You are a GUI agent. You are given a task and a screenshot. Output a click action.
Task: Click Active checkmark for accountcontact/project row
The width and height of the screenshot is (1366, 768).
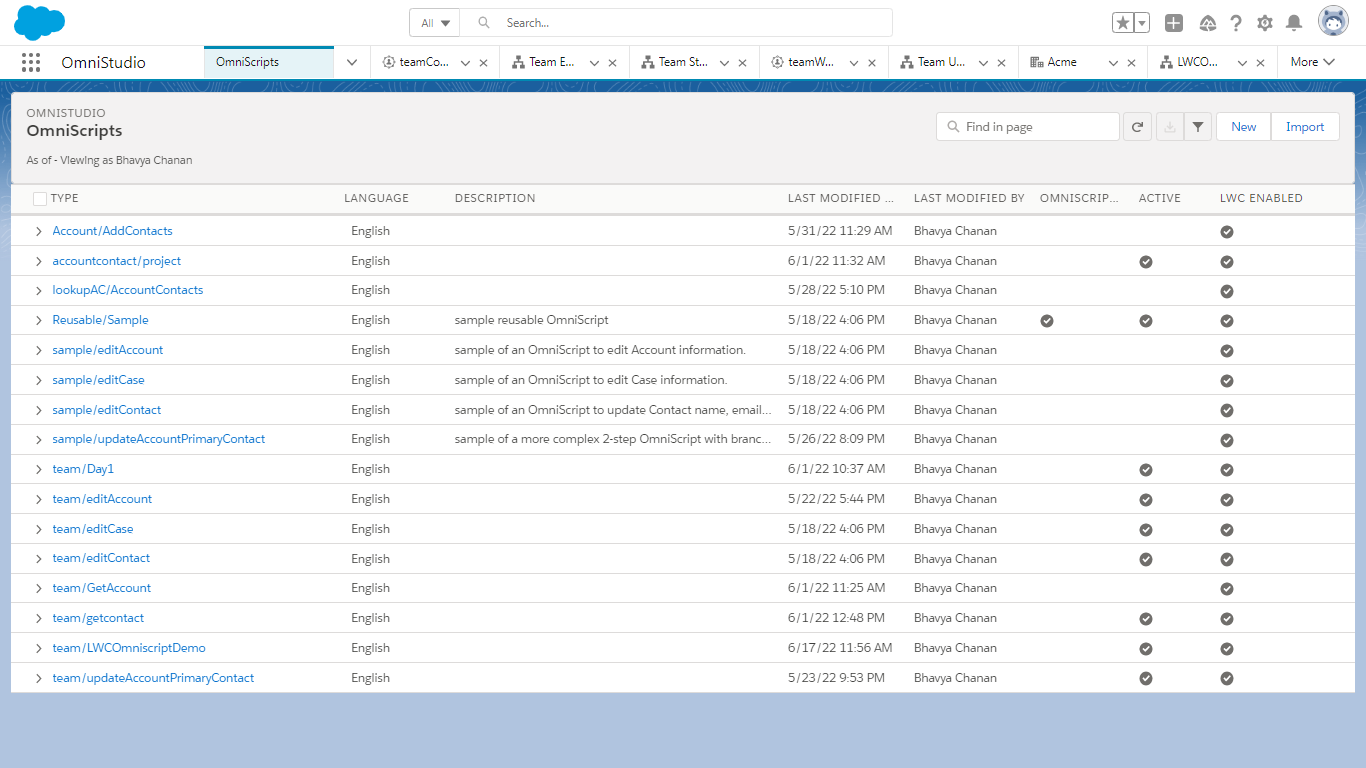pyautogui.click(x=1146, y=262)
